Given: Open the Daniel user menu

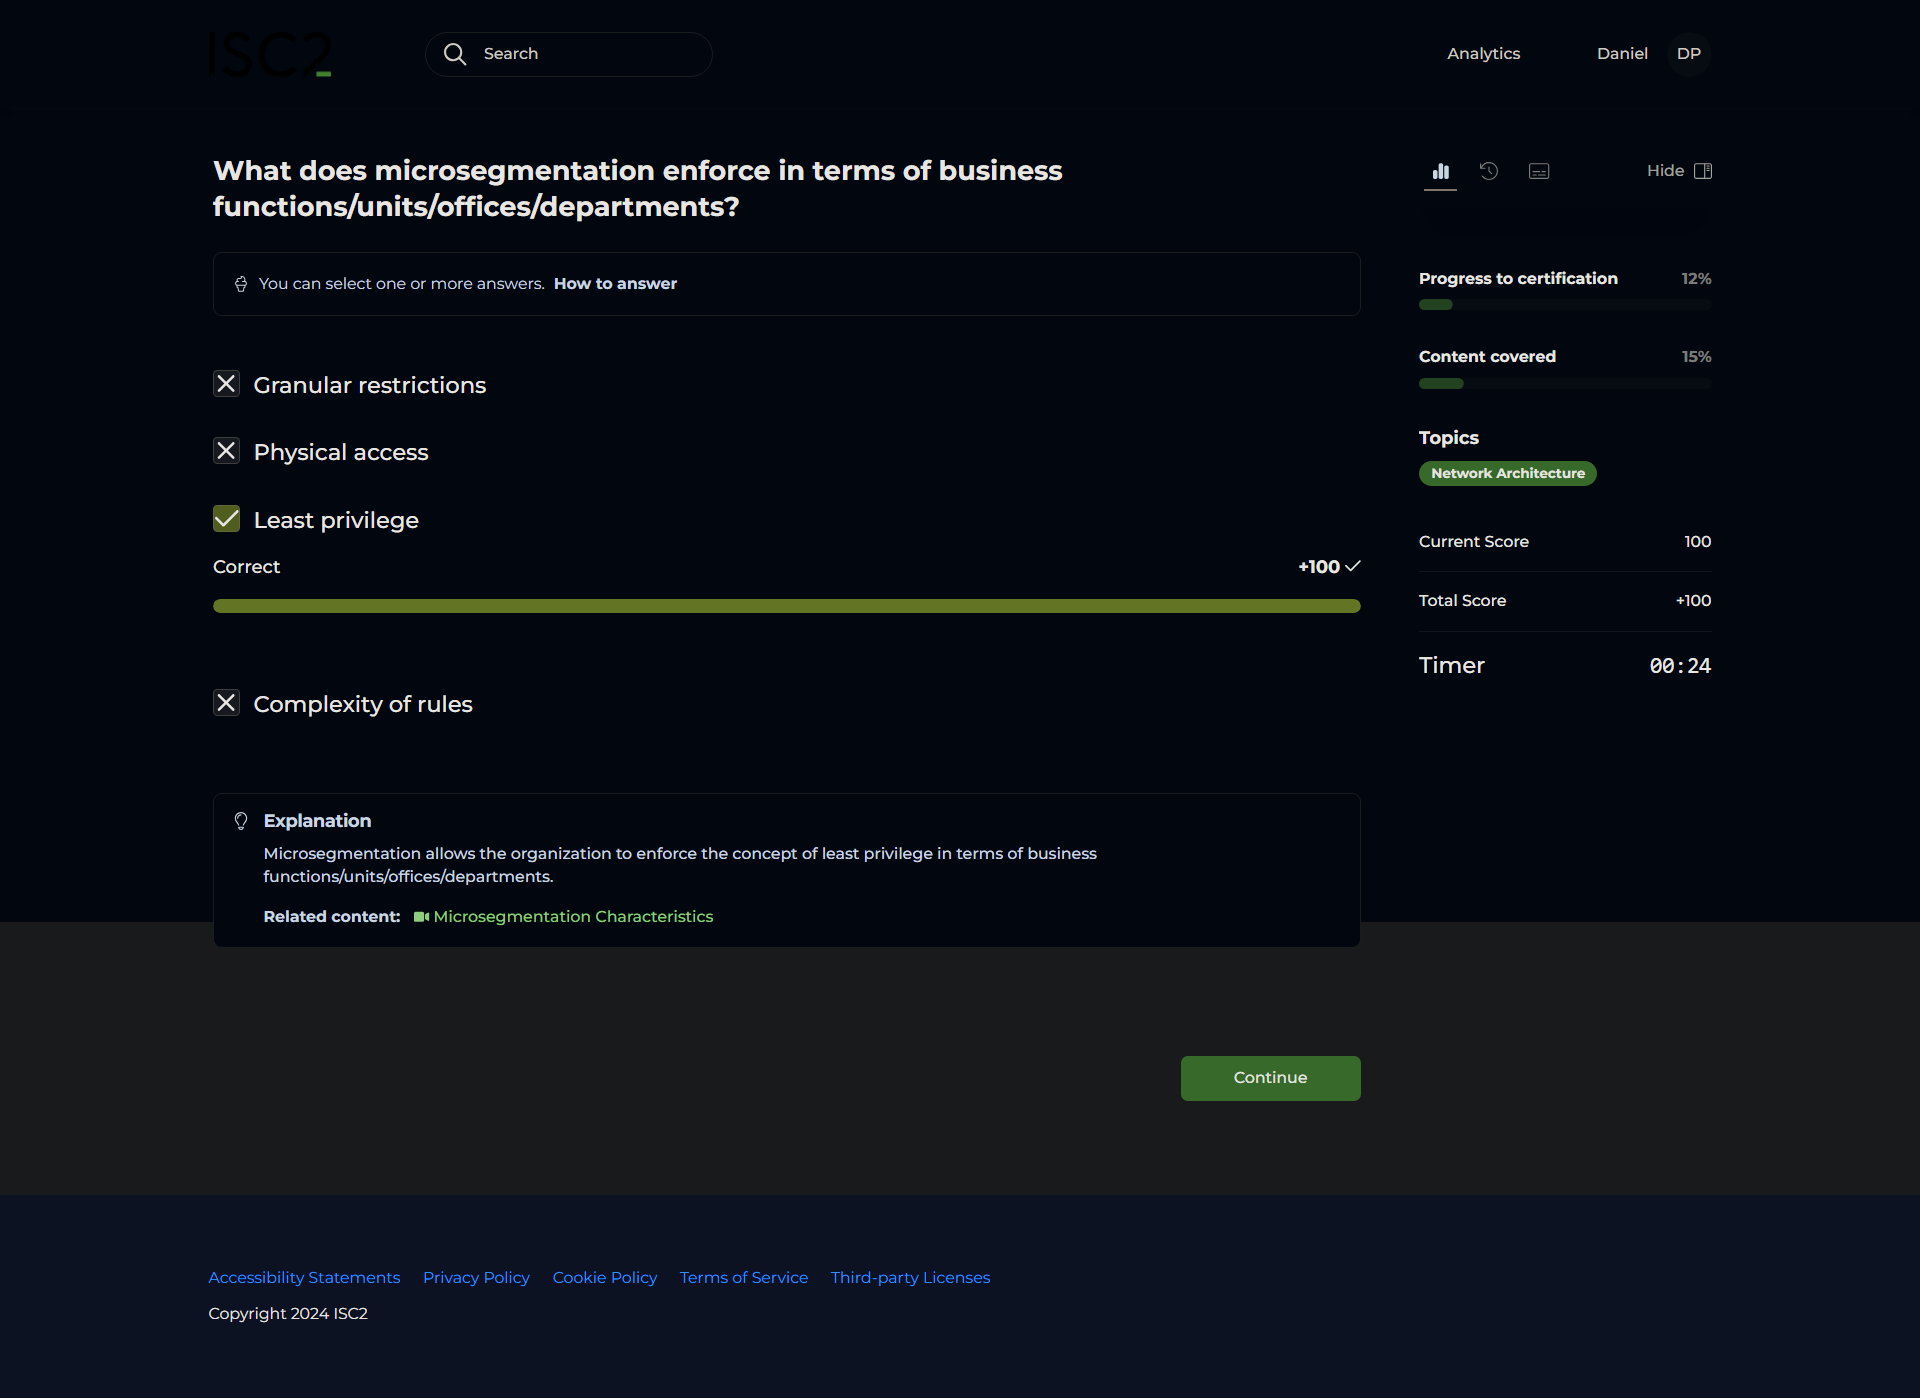Looking at the screenshot, I should point(1621,54).
